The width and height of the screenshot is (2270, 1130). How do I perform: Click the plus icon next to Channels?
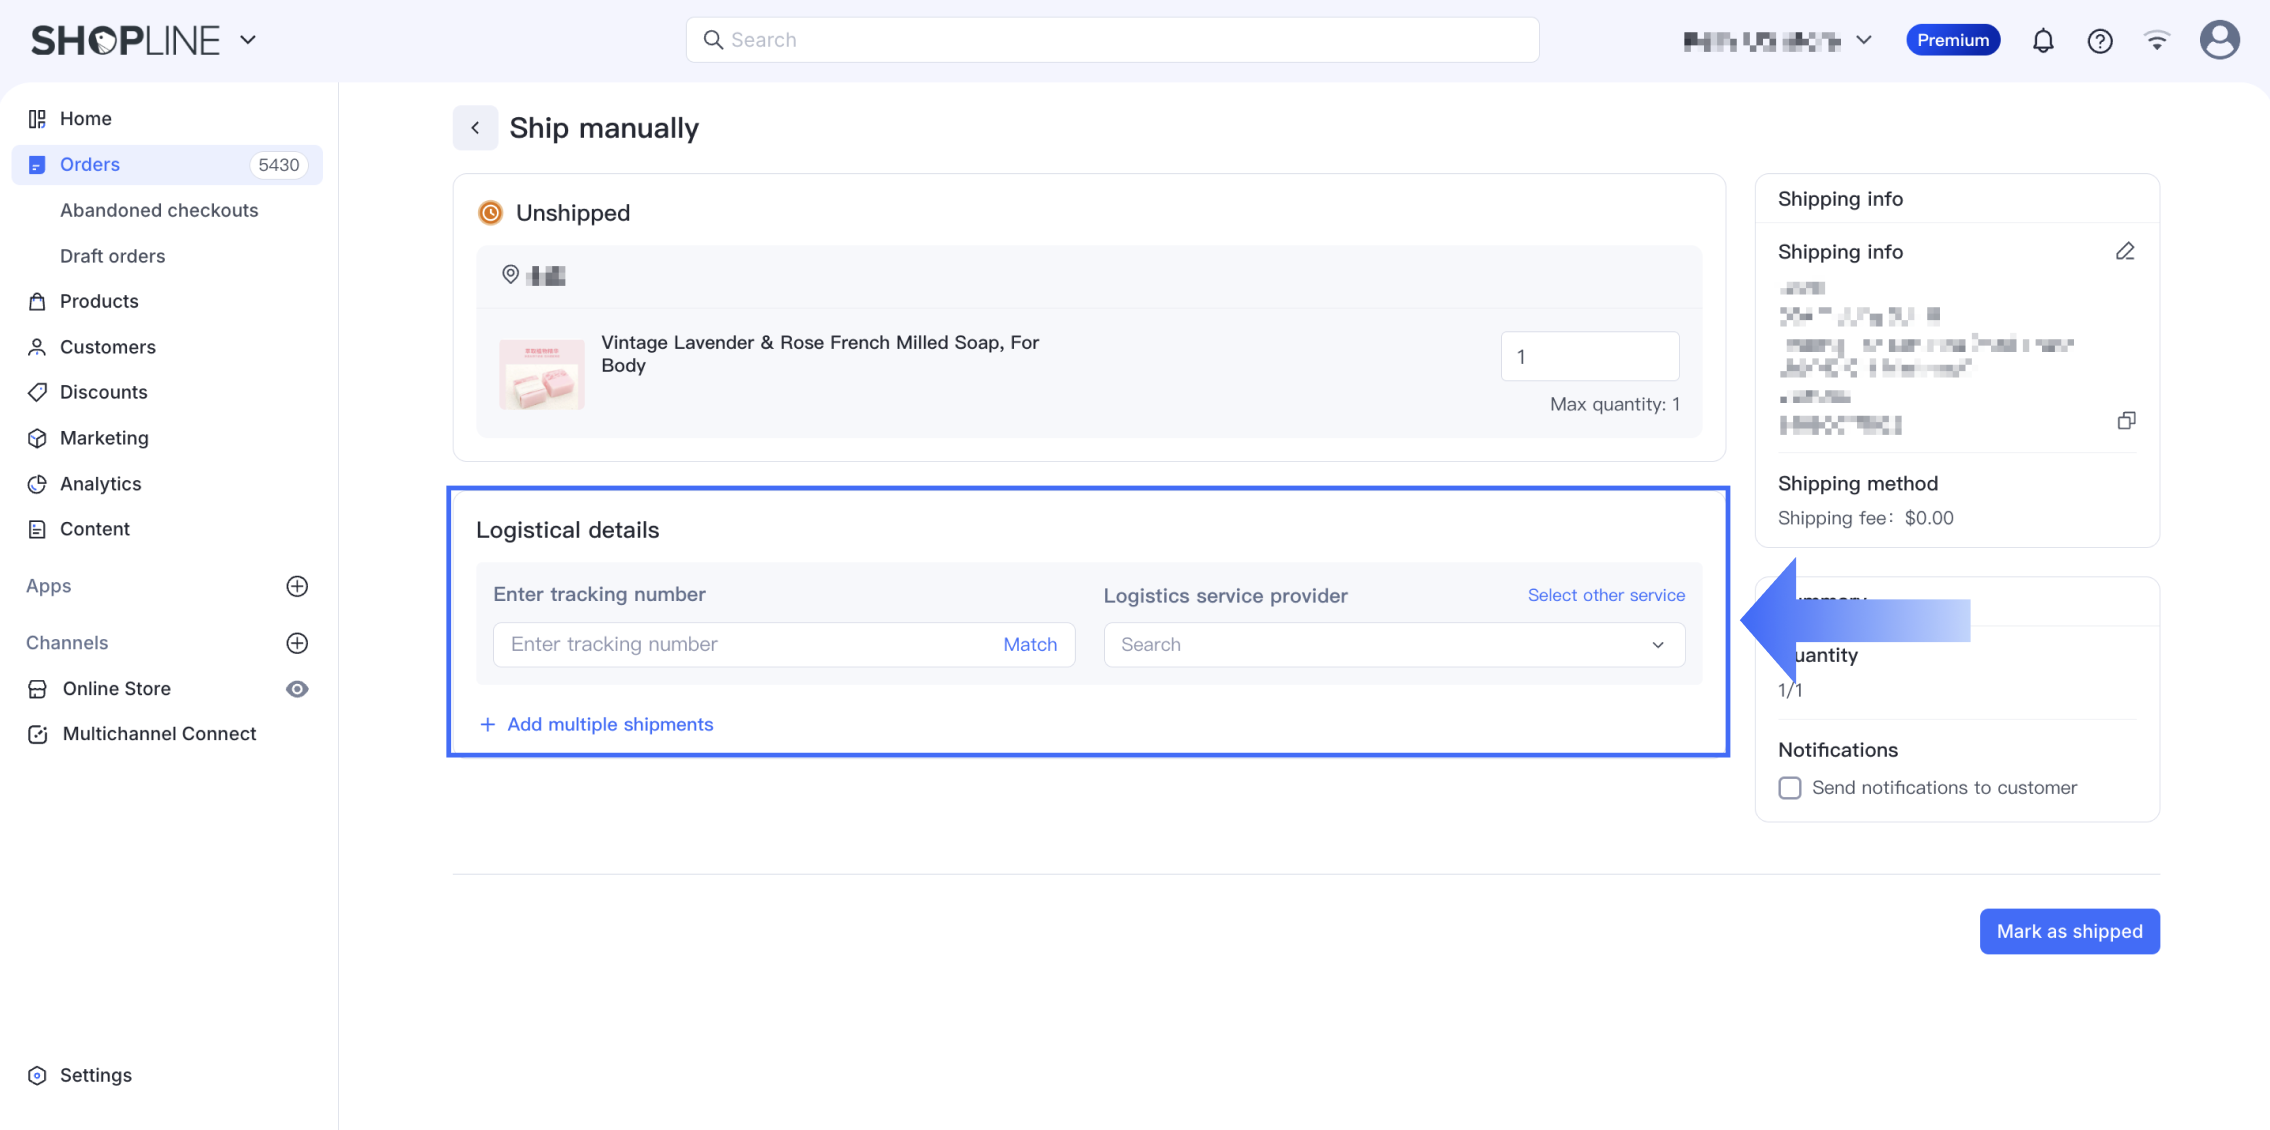click(297, 643)
